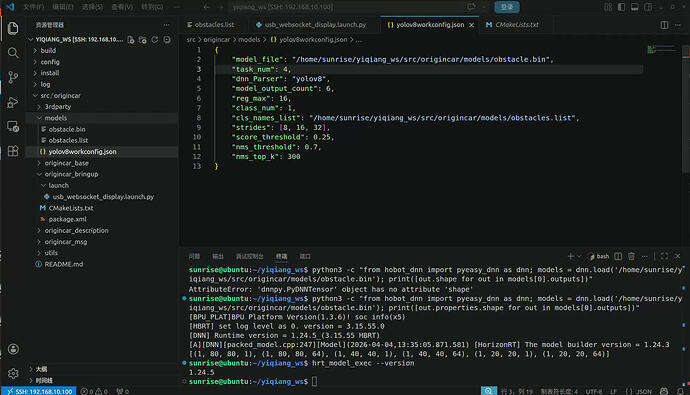The width and height of the screenshot is (690, 395).
Task: Split the terminal panel
Action: 618,256
